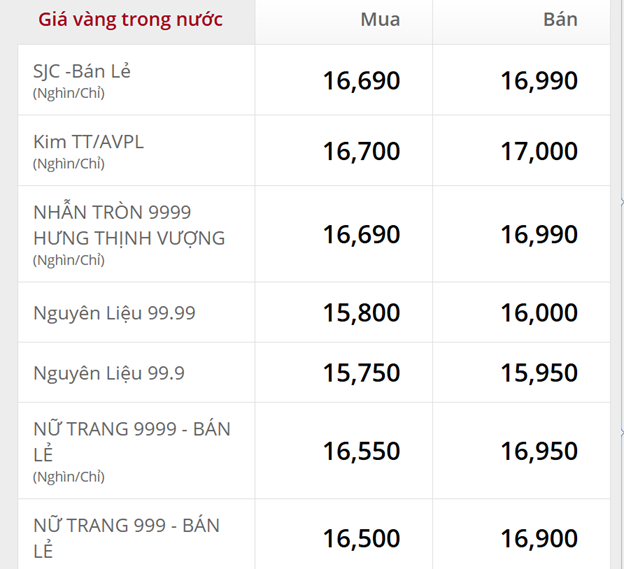This screenshot has width=624, height=569.
Task: Click NỮ TRANG 9999 buy price 16,550
Action: 361,451
